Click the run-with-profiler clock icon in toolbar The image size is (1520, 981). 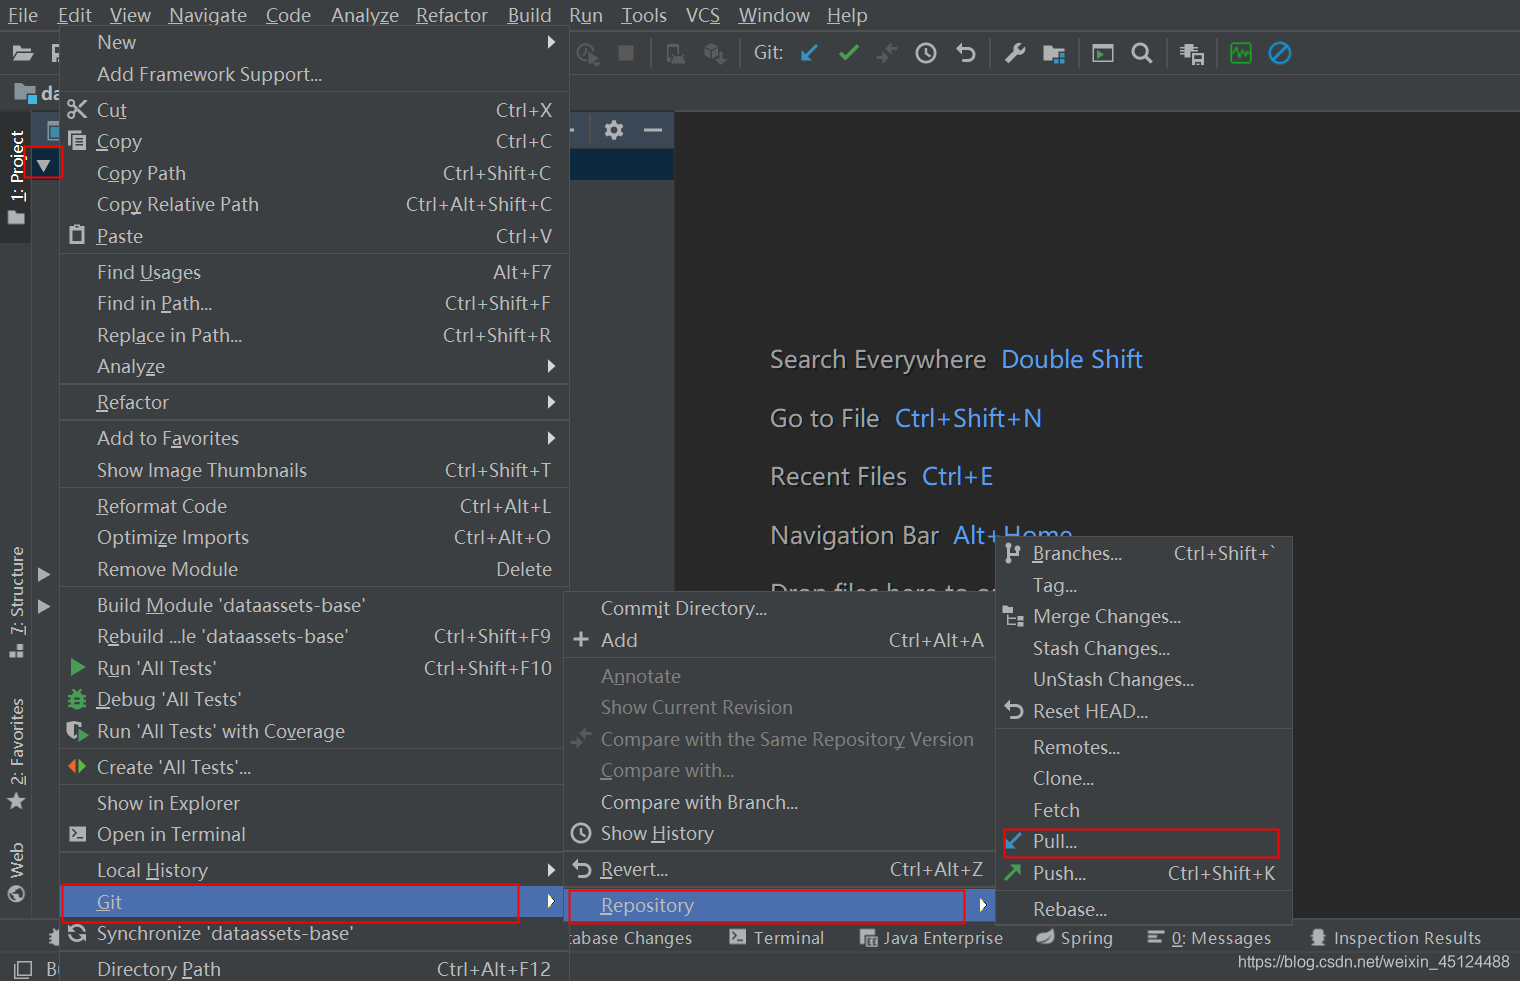(x=588, y=54)
